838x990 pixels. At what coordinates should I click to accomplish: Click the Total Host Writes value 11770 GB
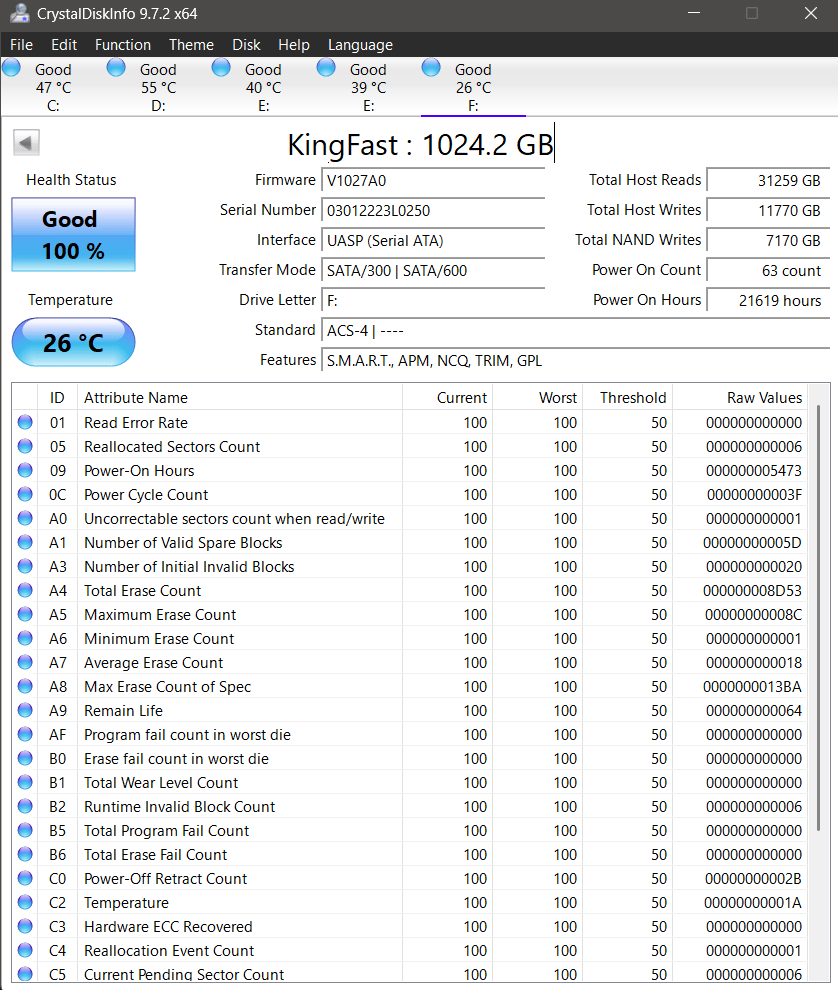pyautogui.click(x=768, y=210)
